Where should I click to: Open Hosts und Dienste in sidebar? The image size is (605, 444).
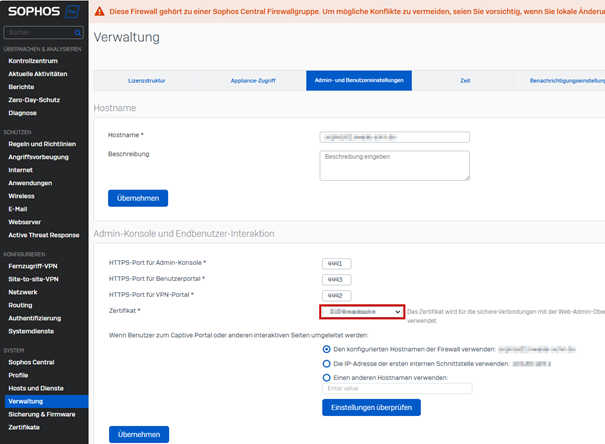click(36, 388)
